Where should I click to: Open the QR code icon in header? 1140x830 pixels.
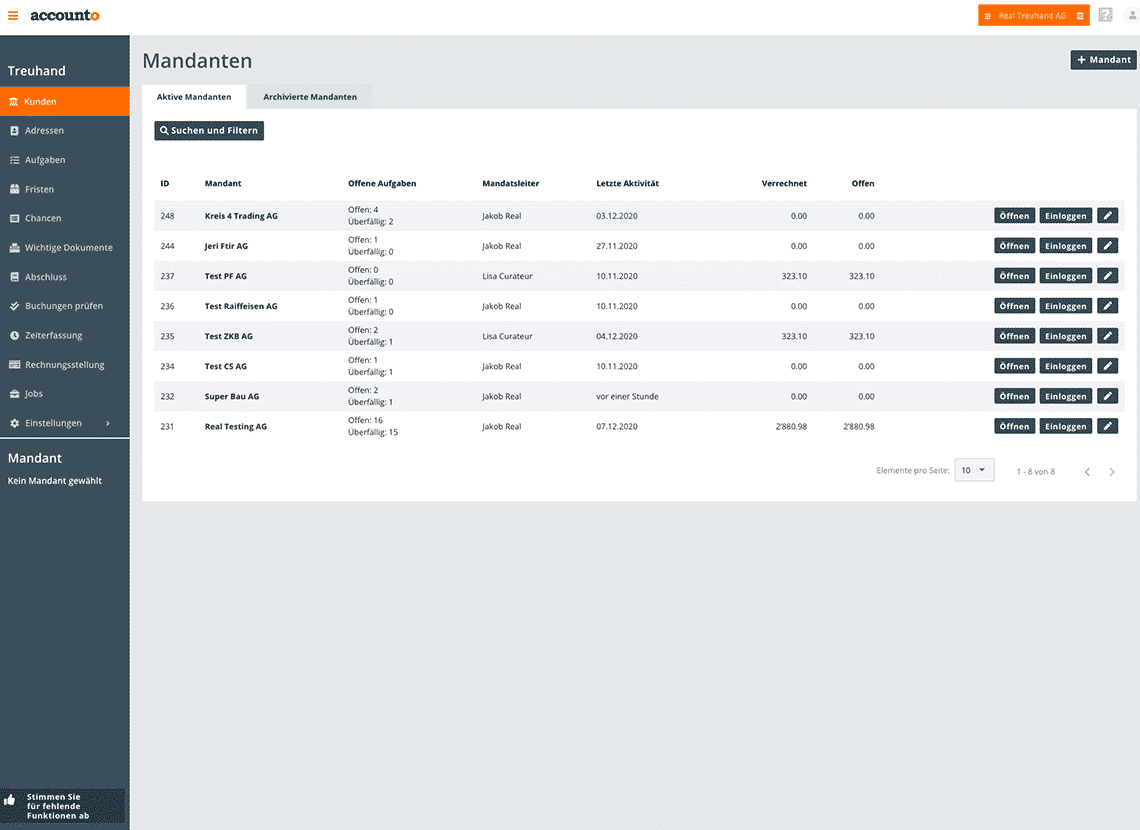[1105, 16]
